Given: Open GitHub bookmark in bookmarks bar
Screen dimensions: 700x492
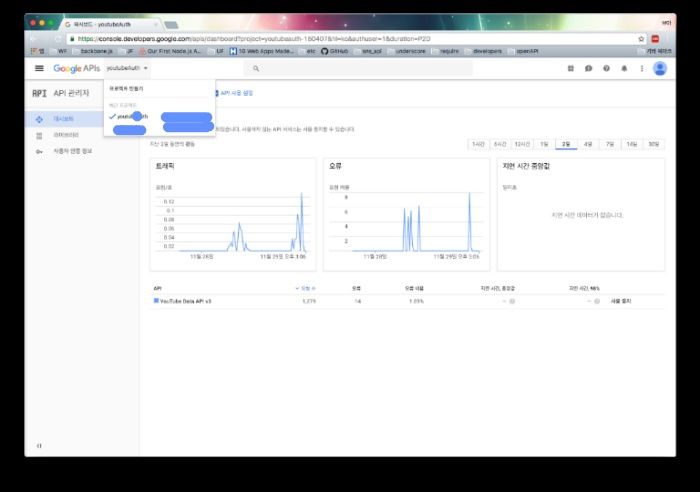Looking at the screenshot, I should click(334, 51).
